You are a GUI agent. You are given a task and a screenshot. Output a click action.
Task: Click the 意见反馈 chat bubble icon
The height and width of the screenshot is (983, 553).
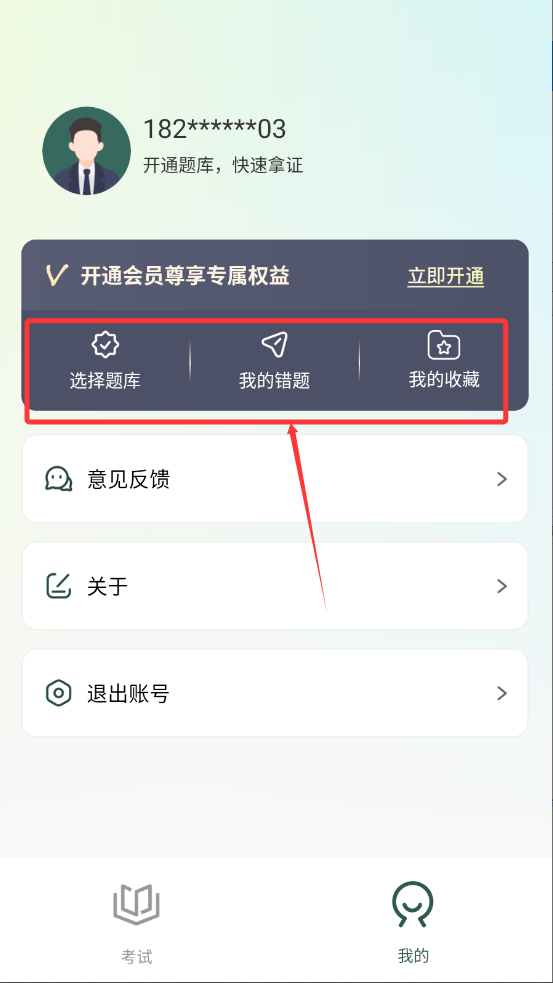(x=59, y=480)
